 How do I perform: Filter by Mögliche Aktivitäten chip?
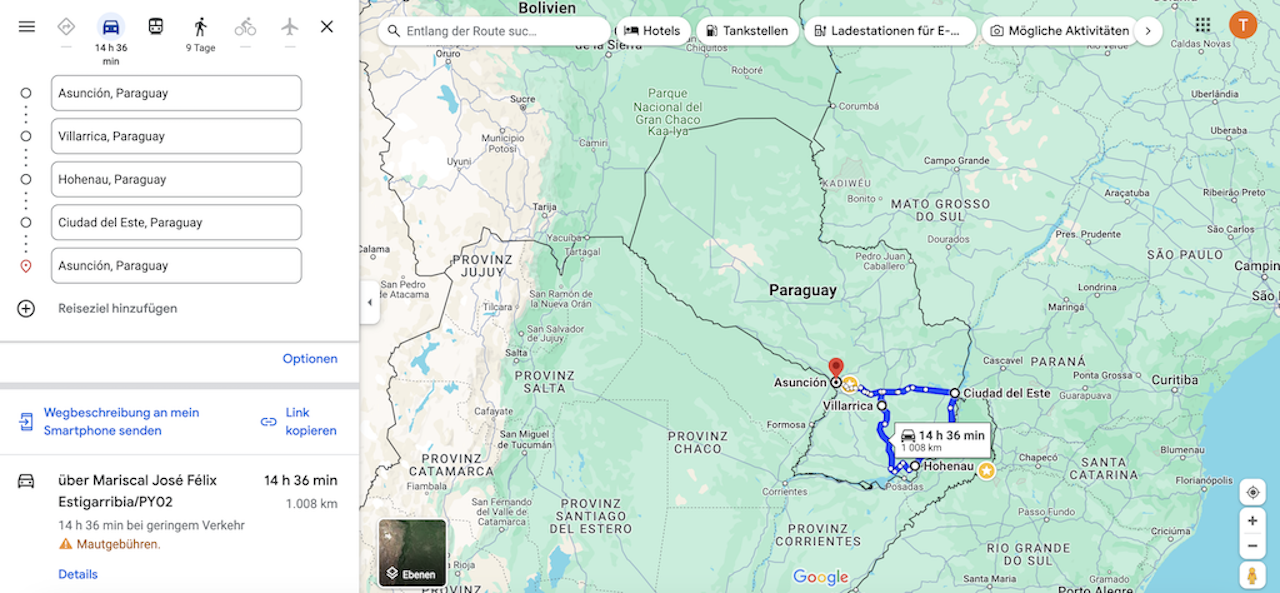pos(1059,31)
